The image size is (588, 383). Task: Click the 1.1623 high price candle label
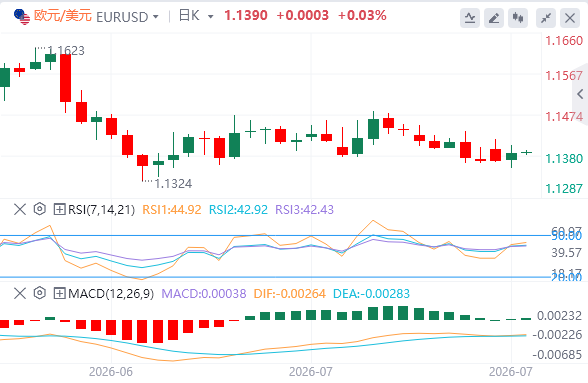click(66, 51)
